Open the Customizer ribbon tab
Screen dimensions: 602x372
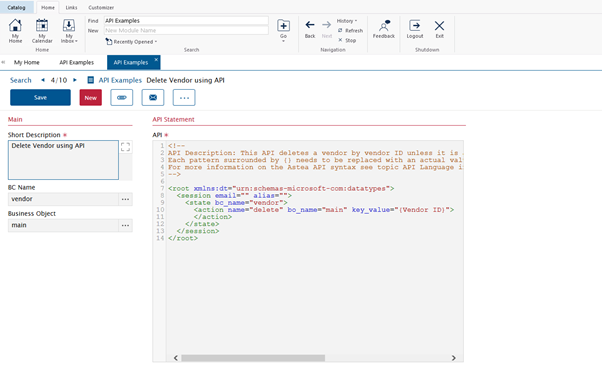click(x=101, y=7)
